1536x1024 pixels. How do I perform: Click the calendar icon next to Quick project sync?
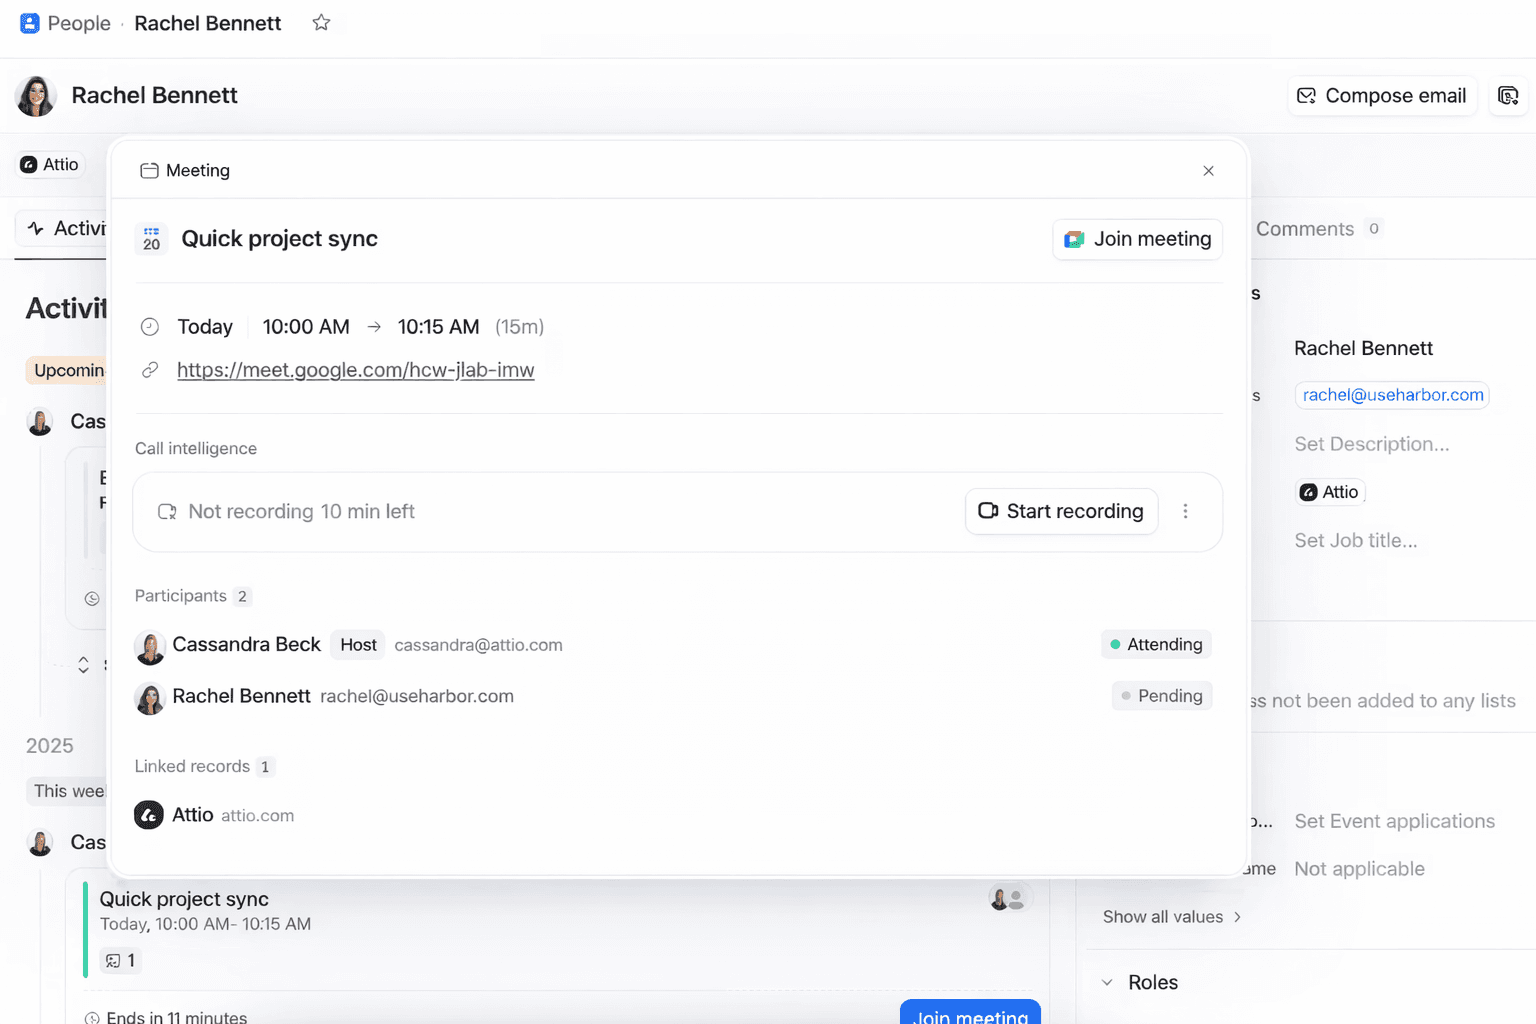point(151,239)
